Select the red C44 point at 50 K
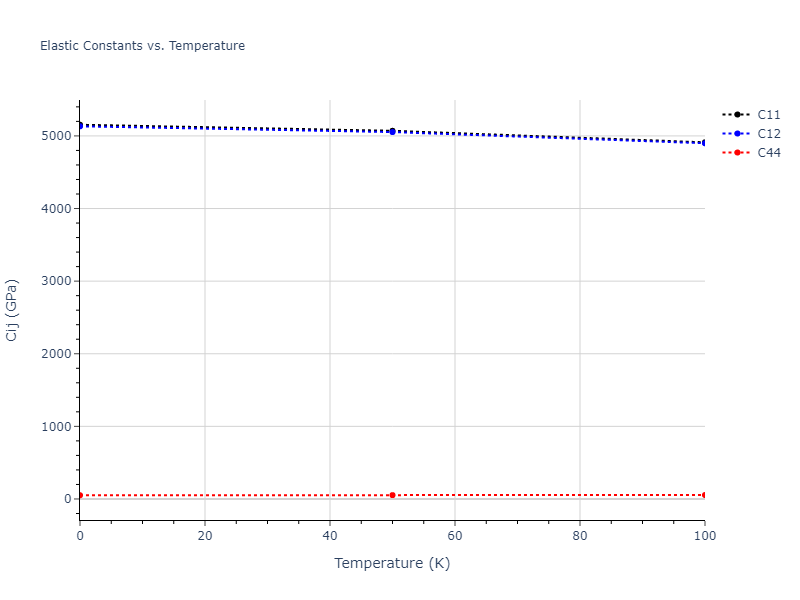The image size is (800, 600). [392, 495]
